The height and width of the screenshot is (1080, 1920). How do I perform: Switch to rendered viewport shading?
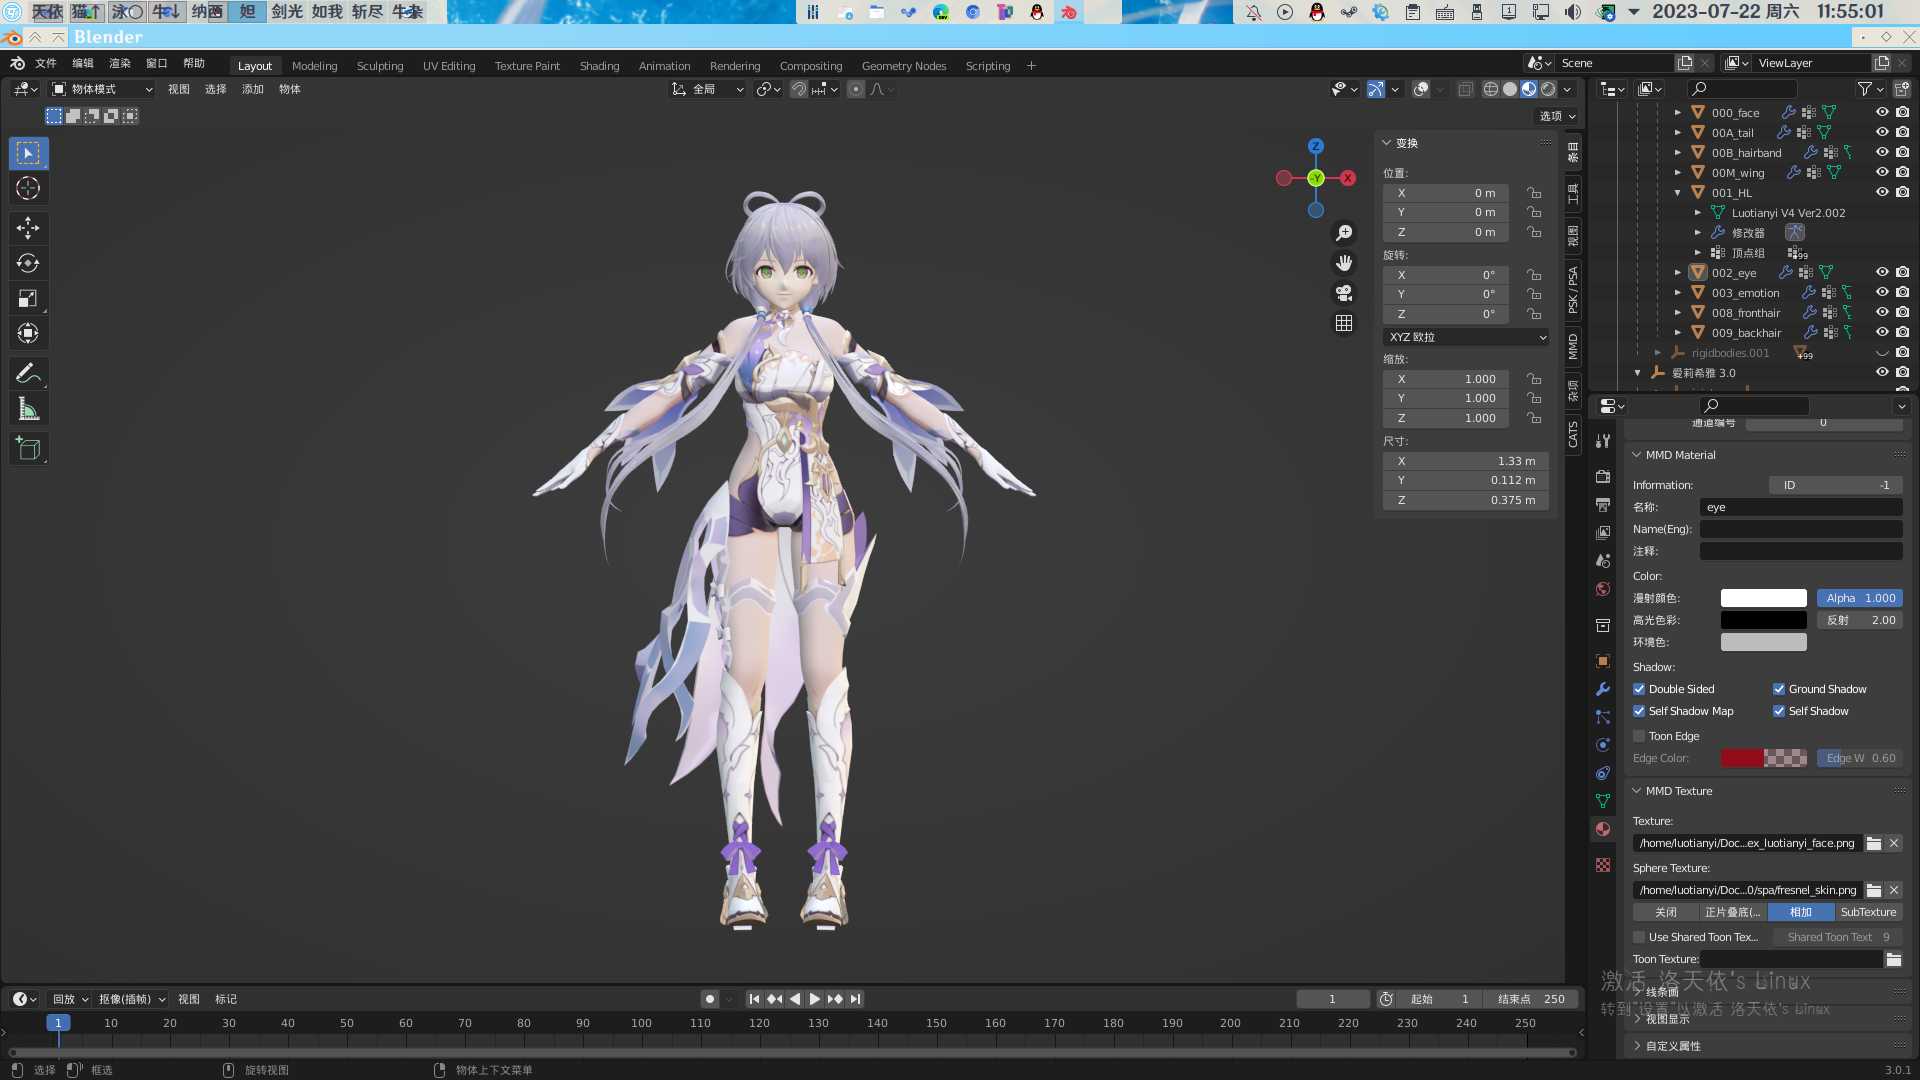pyautogui.click(x=1548, y=89)
